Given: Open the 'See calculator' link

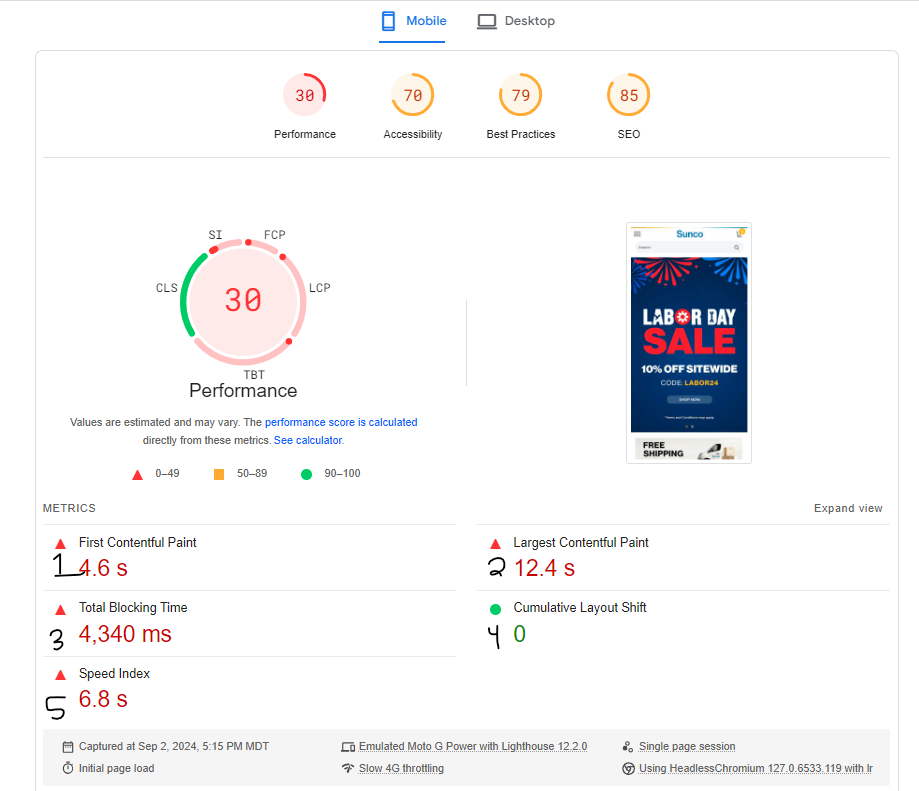Looking at the screenshot, I should (x=308, y=440).
